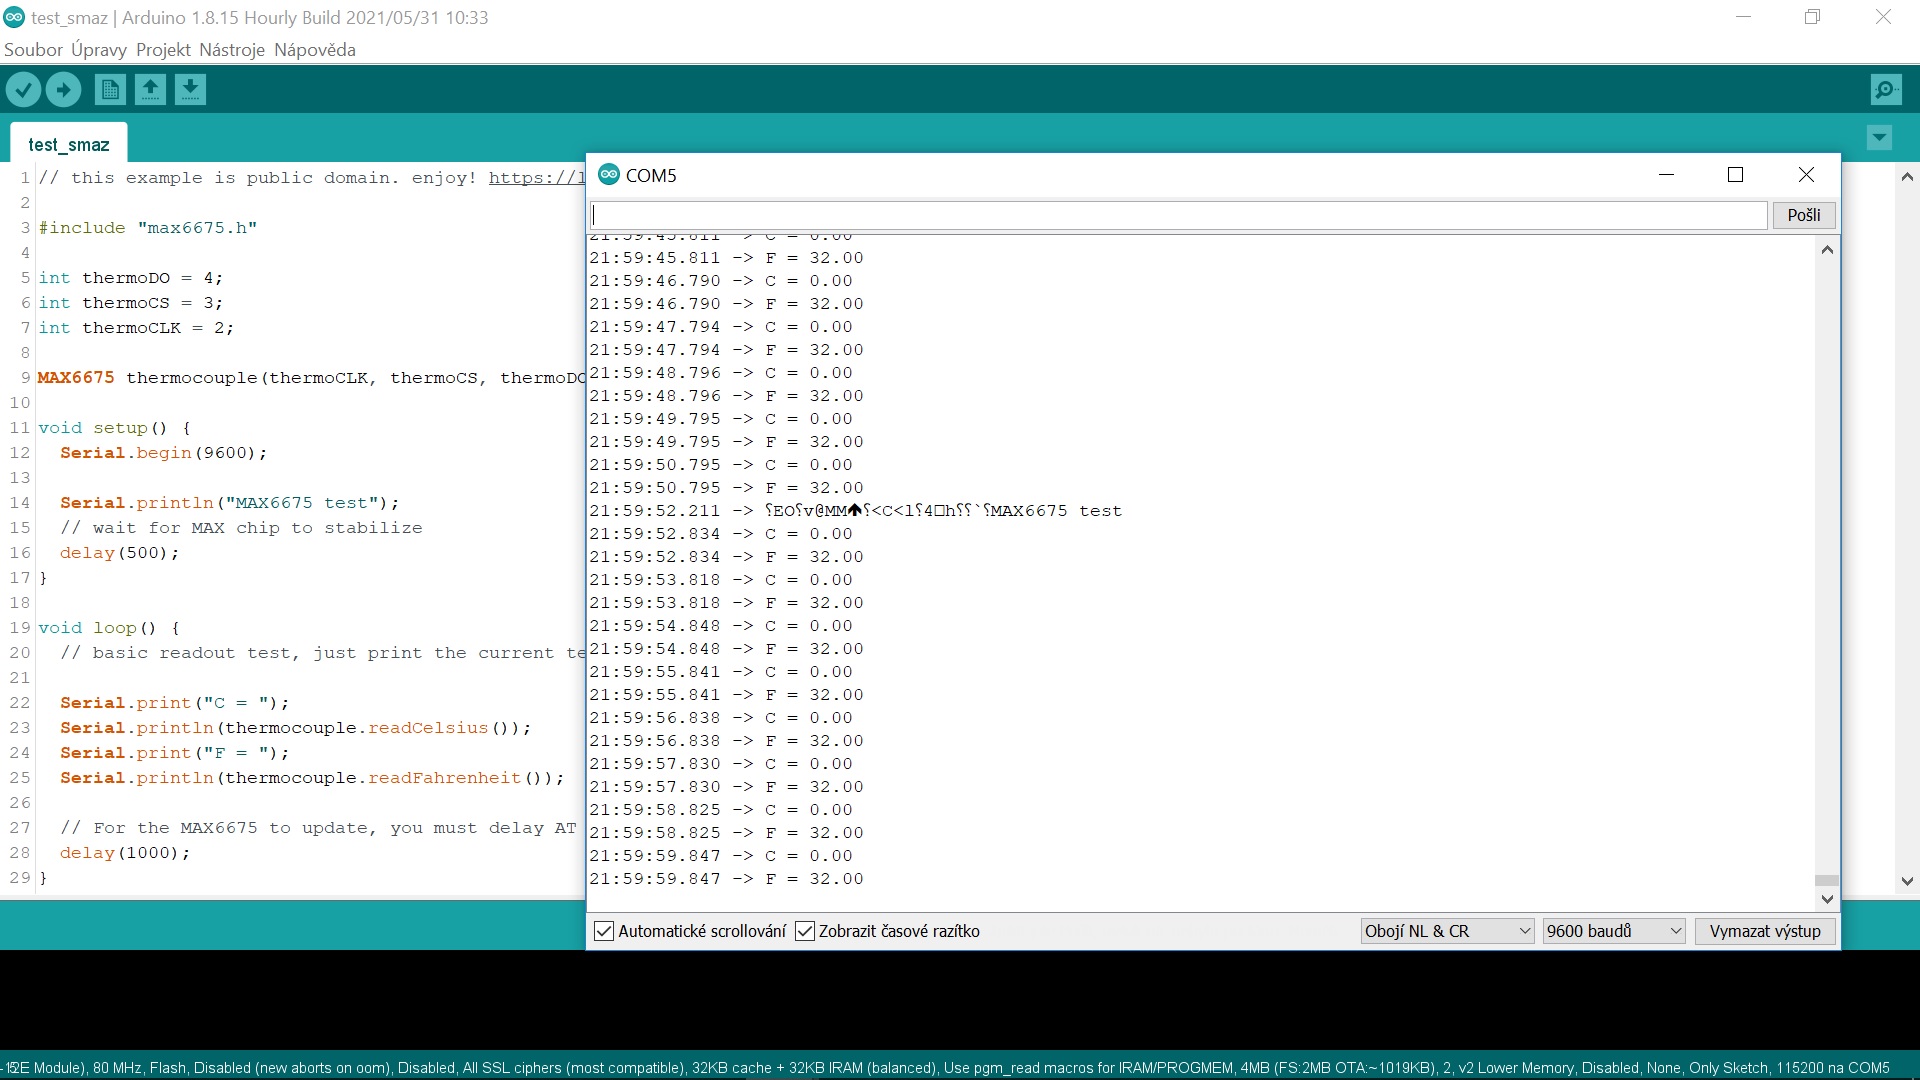Image resolution: width=1920 pixels, height=1080 pixels.
Task: Click serial monitor scrollbar down arrow
Action: click(x=1827, y=899)
